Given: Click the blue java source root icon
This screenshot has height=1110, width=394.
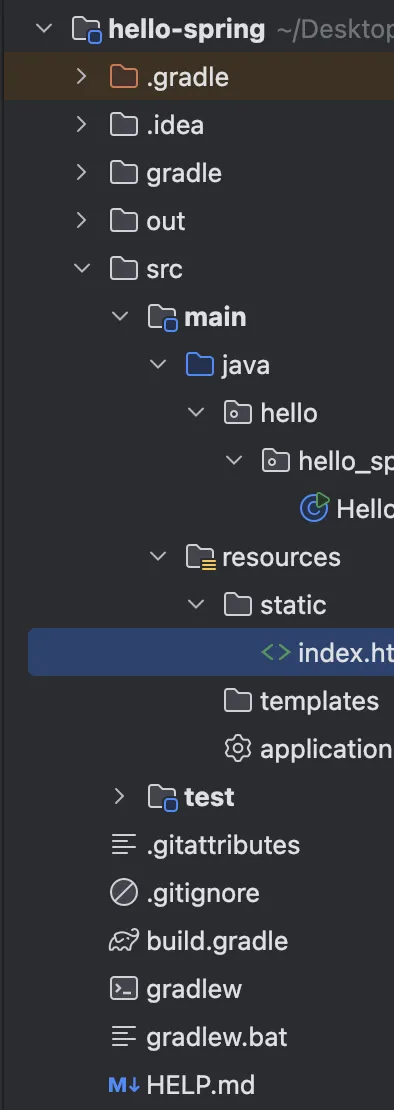Looking at the screenshot, I should 199,365.
